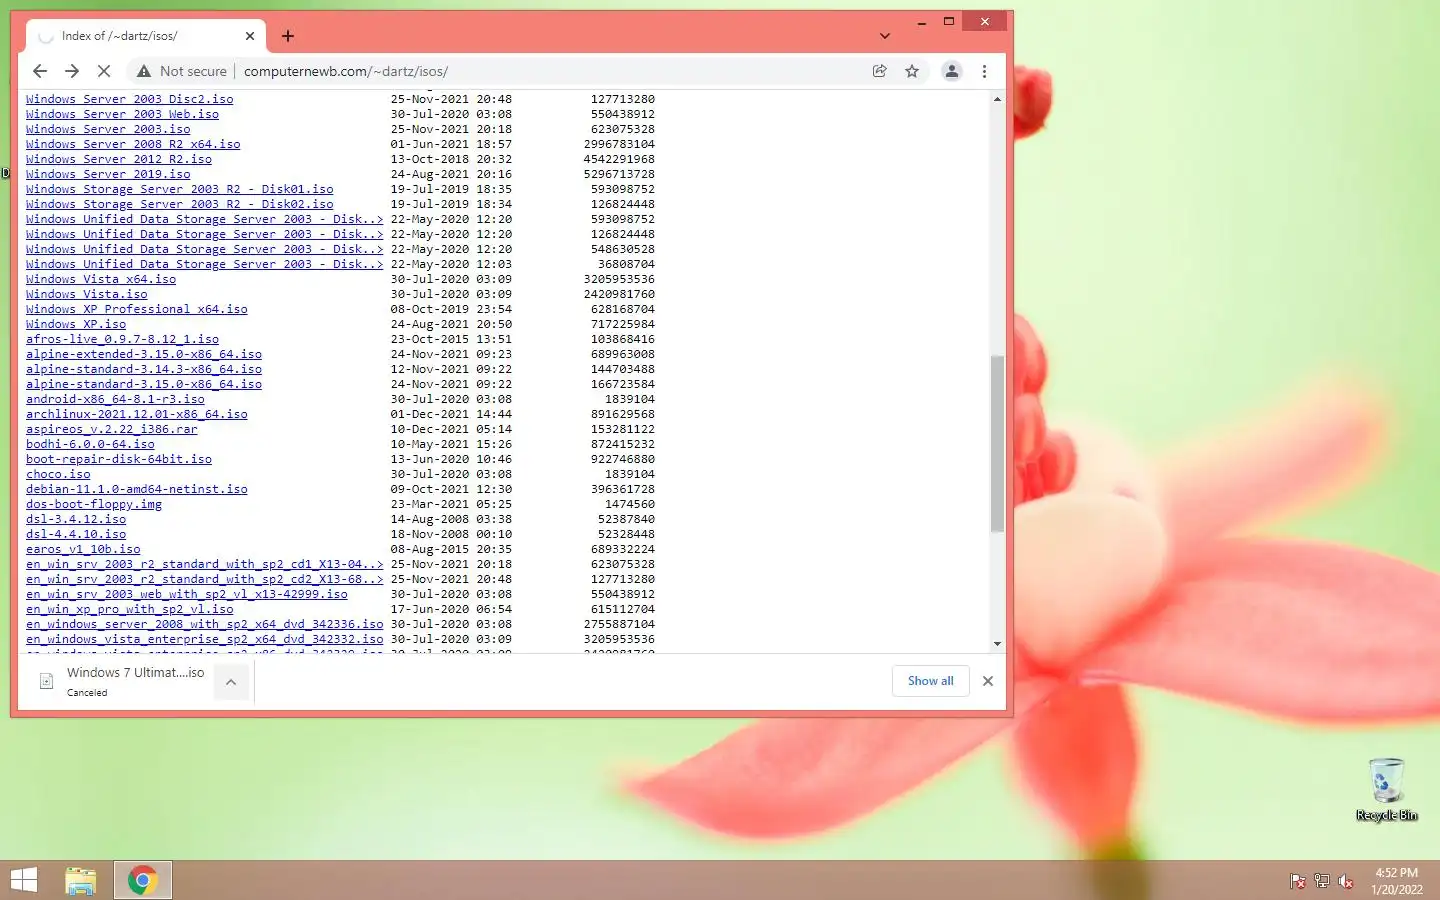1440x900 pixels.
Task: Click en_win_xp_pro_with_sp2_vl.iso link
Action: [x=129, y=609]
